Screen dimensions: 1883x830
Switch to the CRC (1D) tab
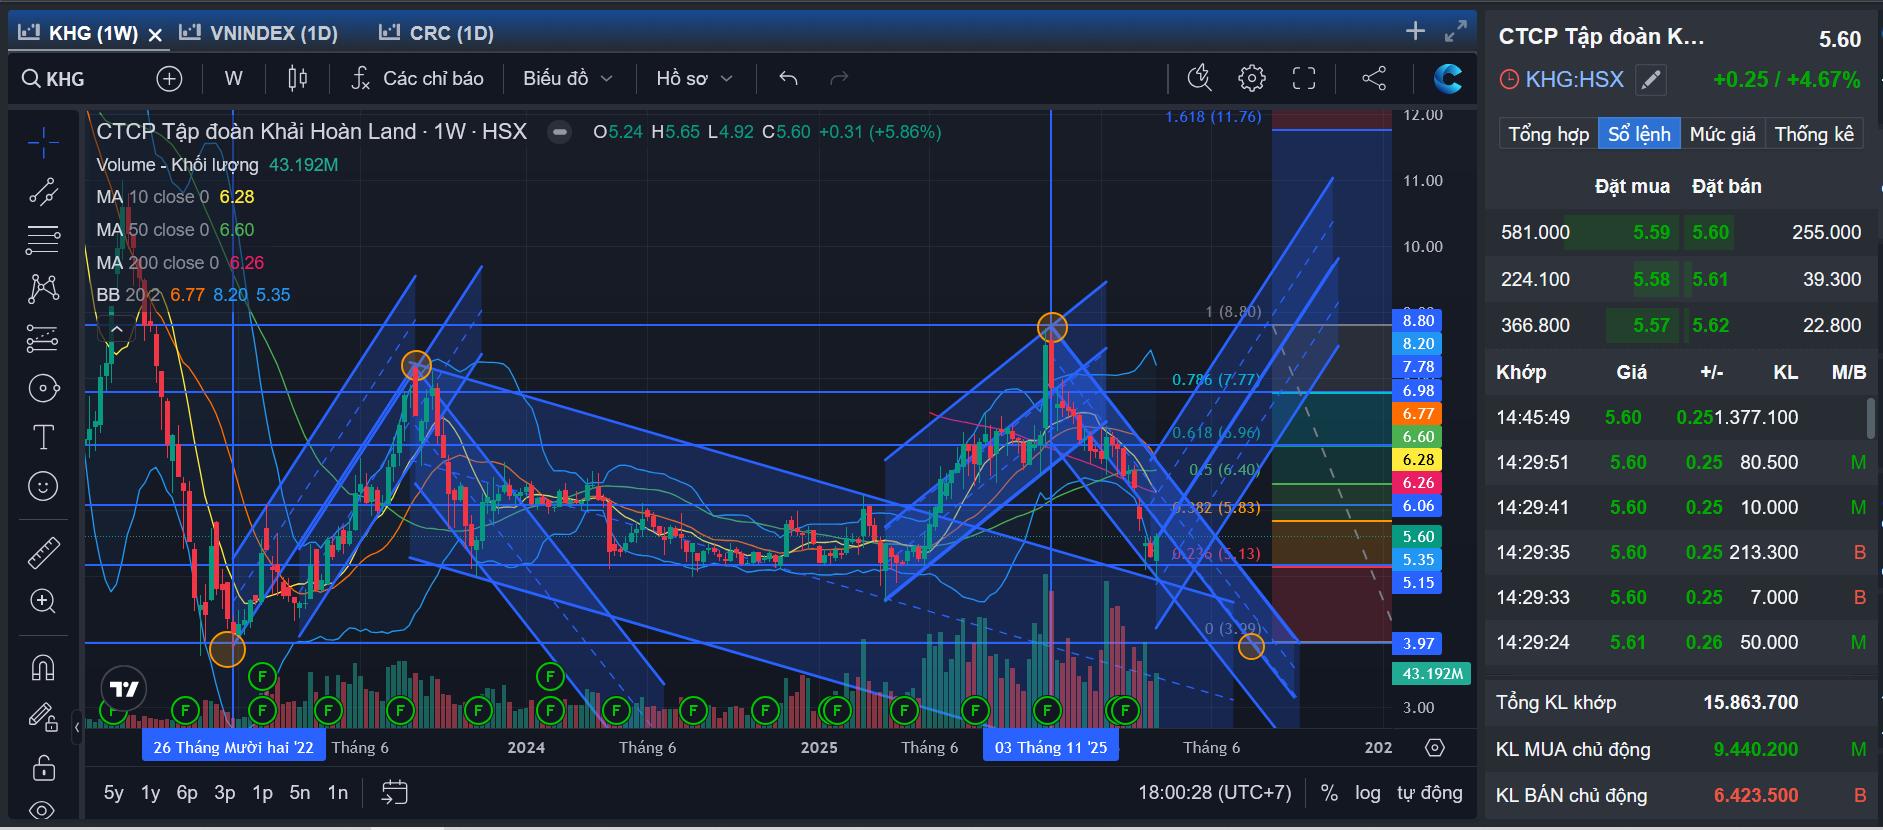point(437,33)
